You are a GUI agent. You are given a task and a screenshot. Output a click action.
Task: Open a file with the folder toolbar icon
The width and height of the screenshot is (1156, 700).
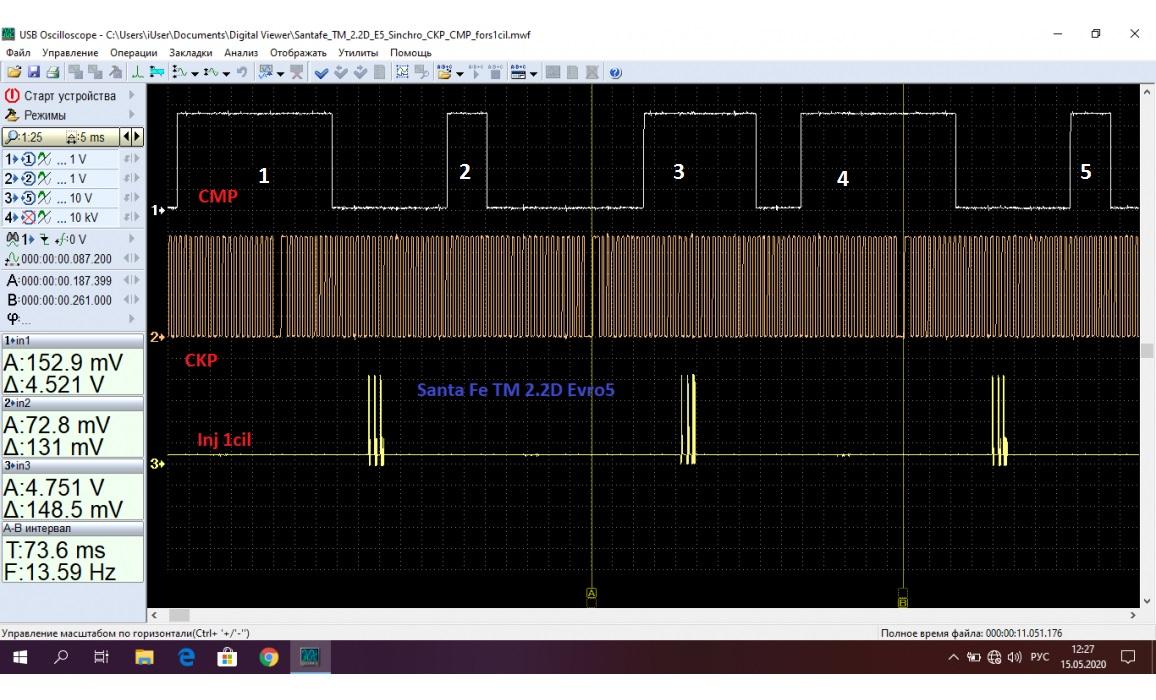click(14, 72)
